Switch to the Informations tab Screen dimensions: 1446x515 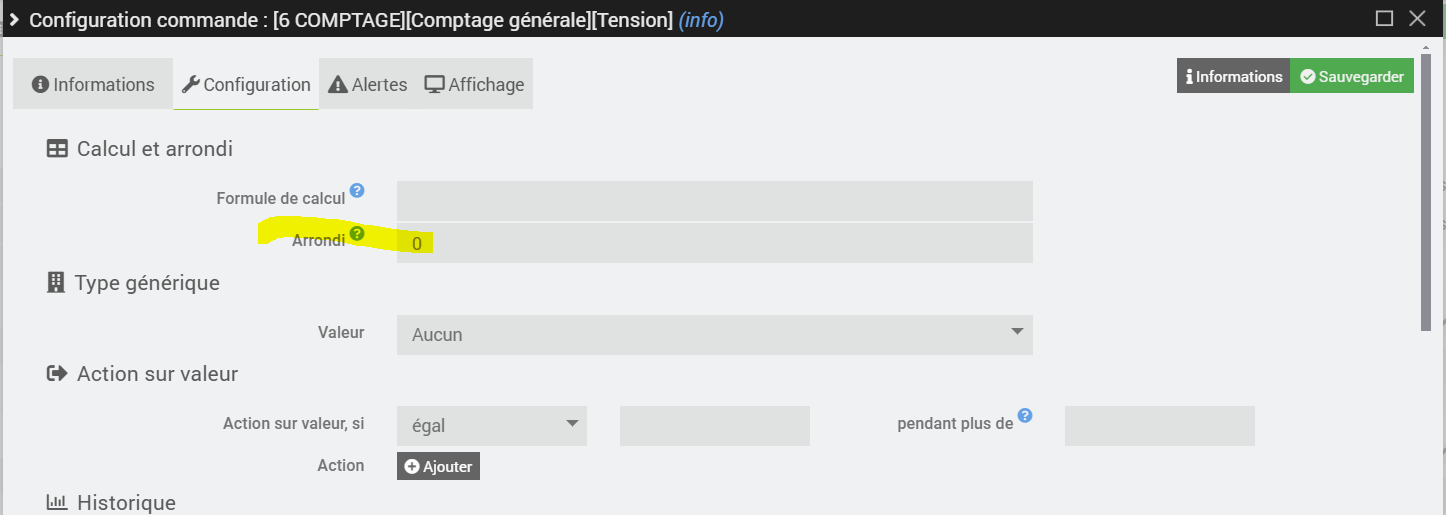coord(93,85)
